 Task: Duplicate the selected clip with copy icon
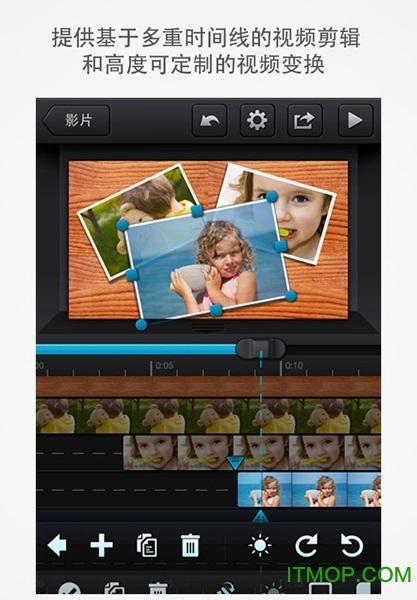[x=147, y=545]
